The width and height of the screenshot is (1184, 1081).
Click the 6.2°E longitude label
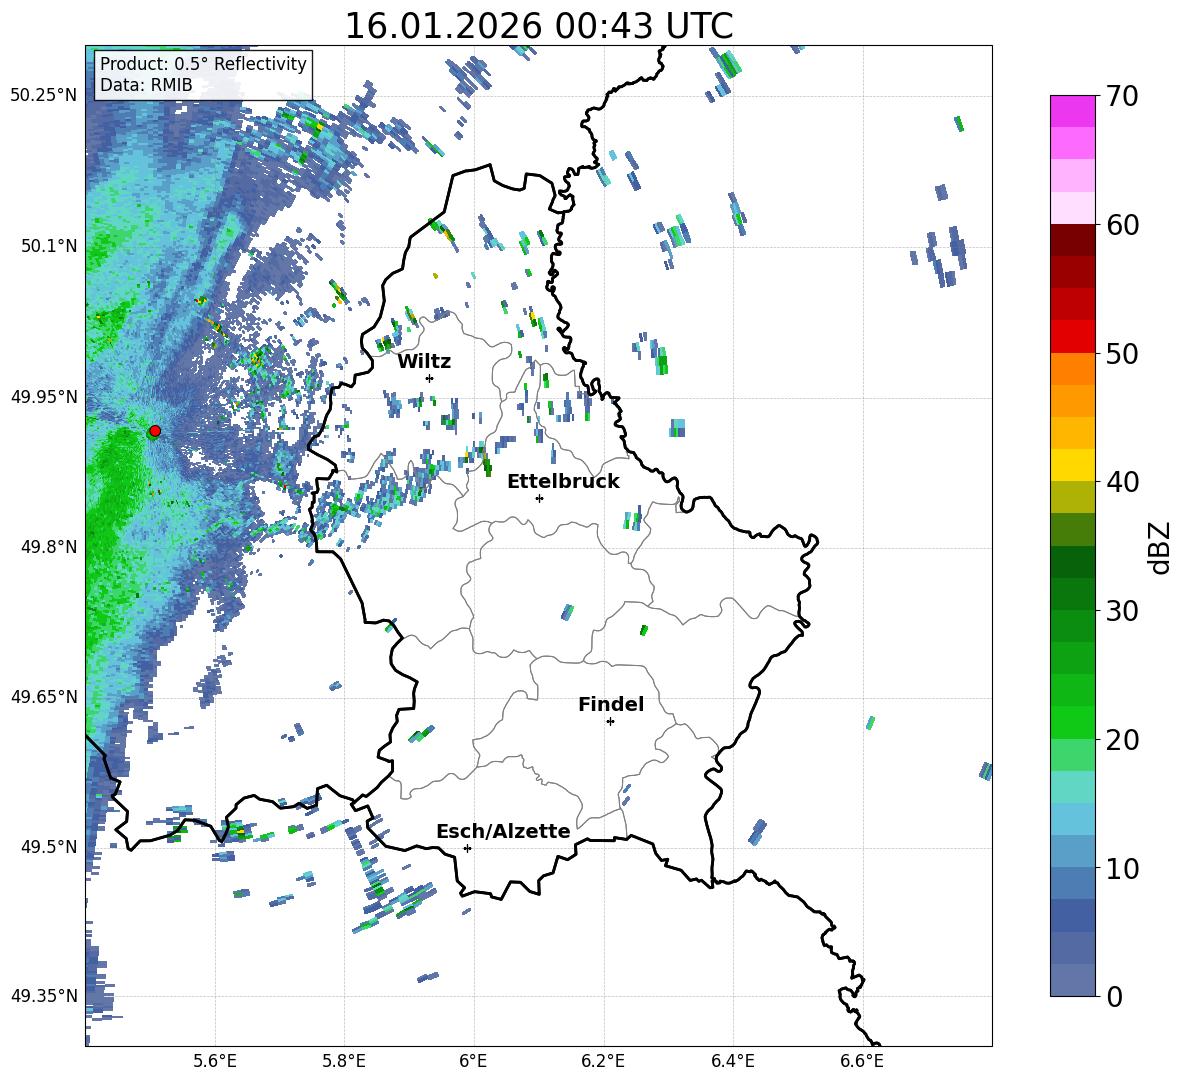tap(603, 1061)
